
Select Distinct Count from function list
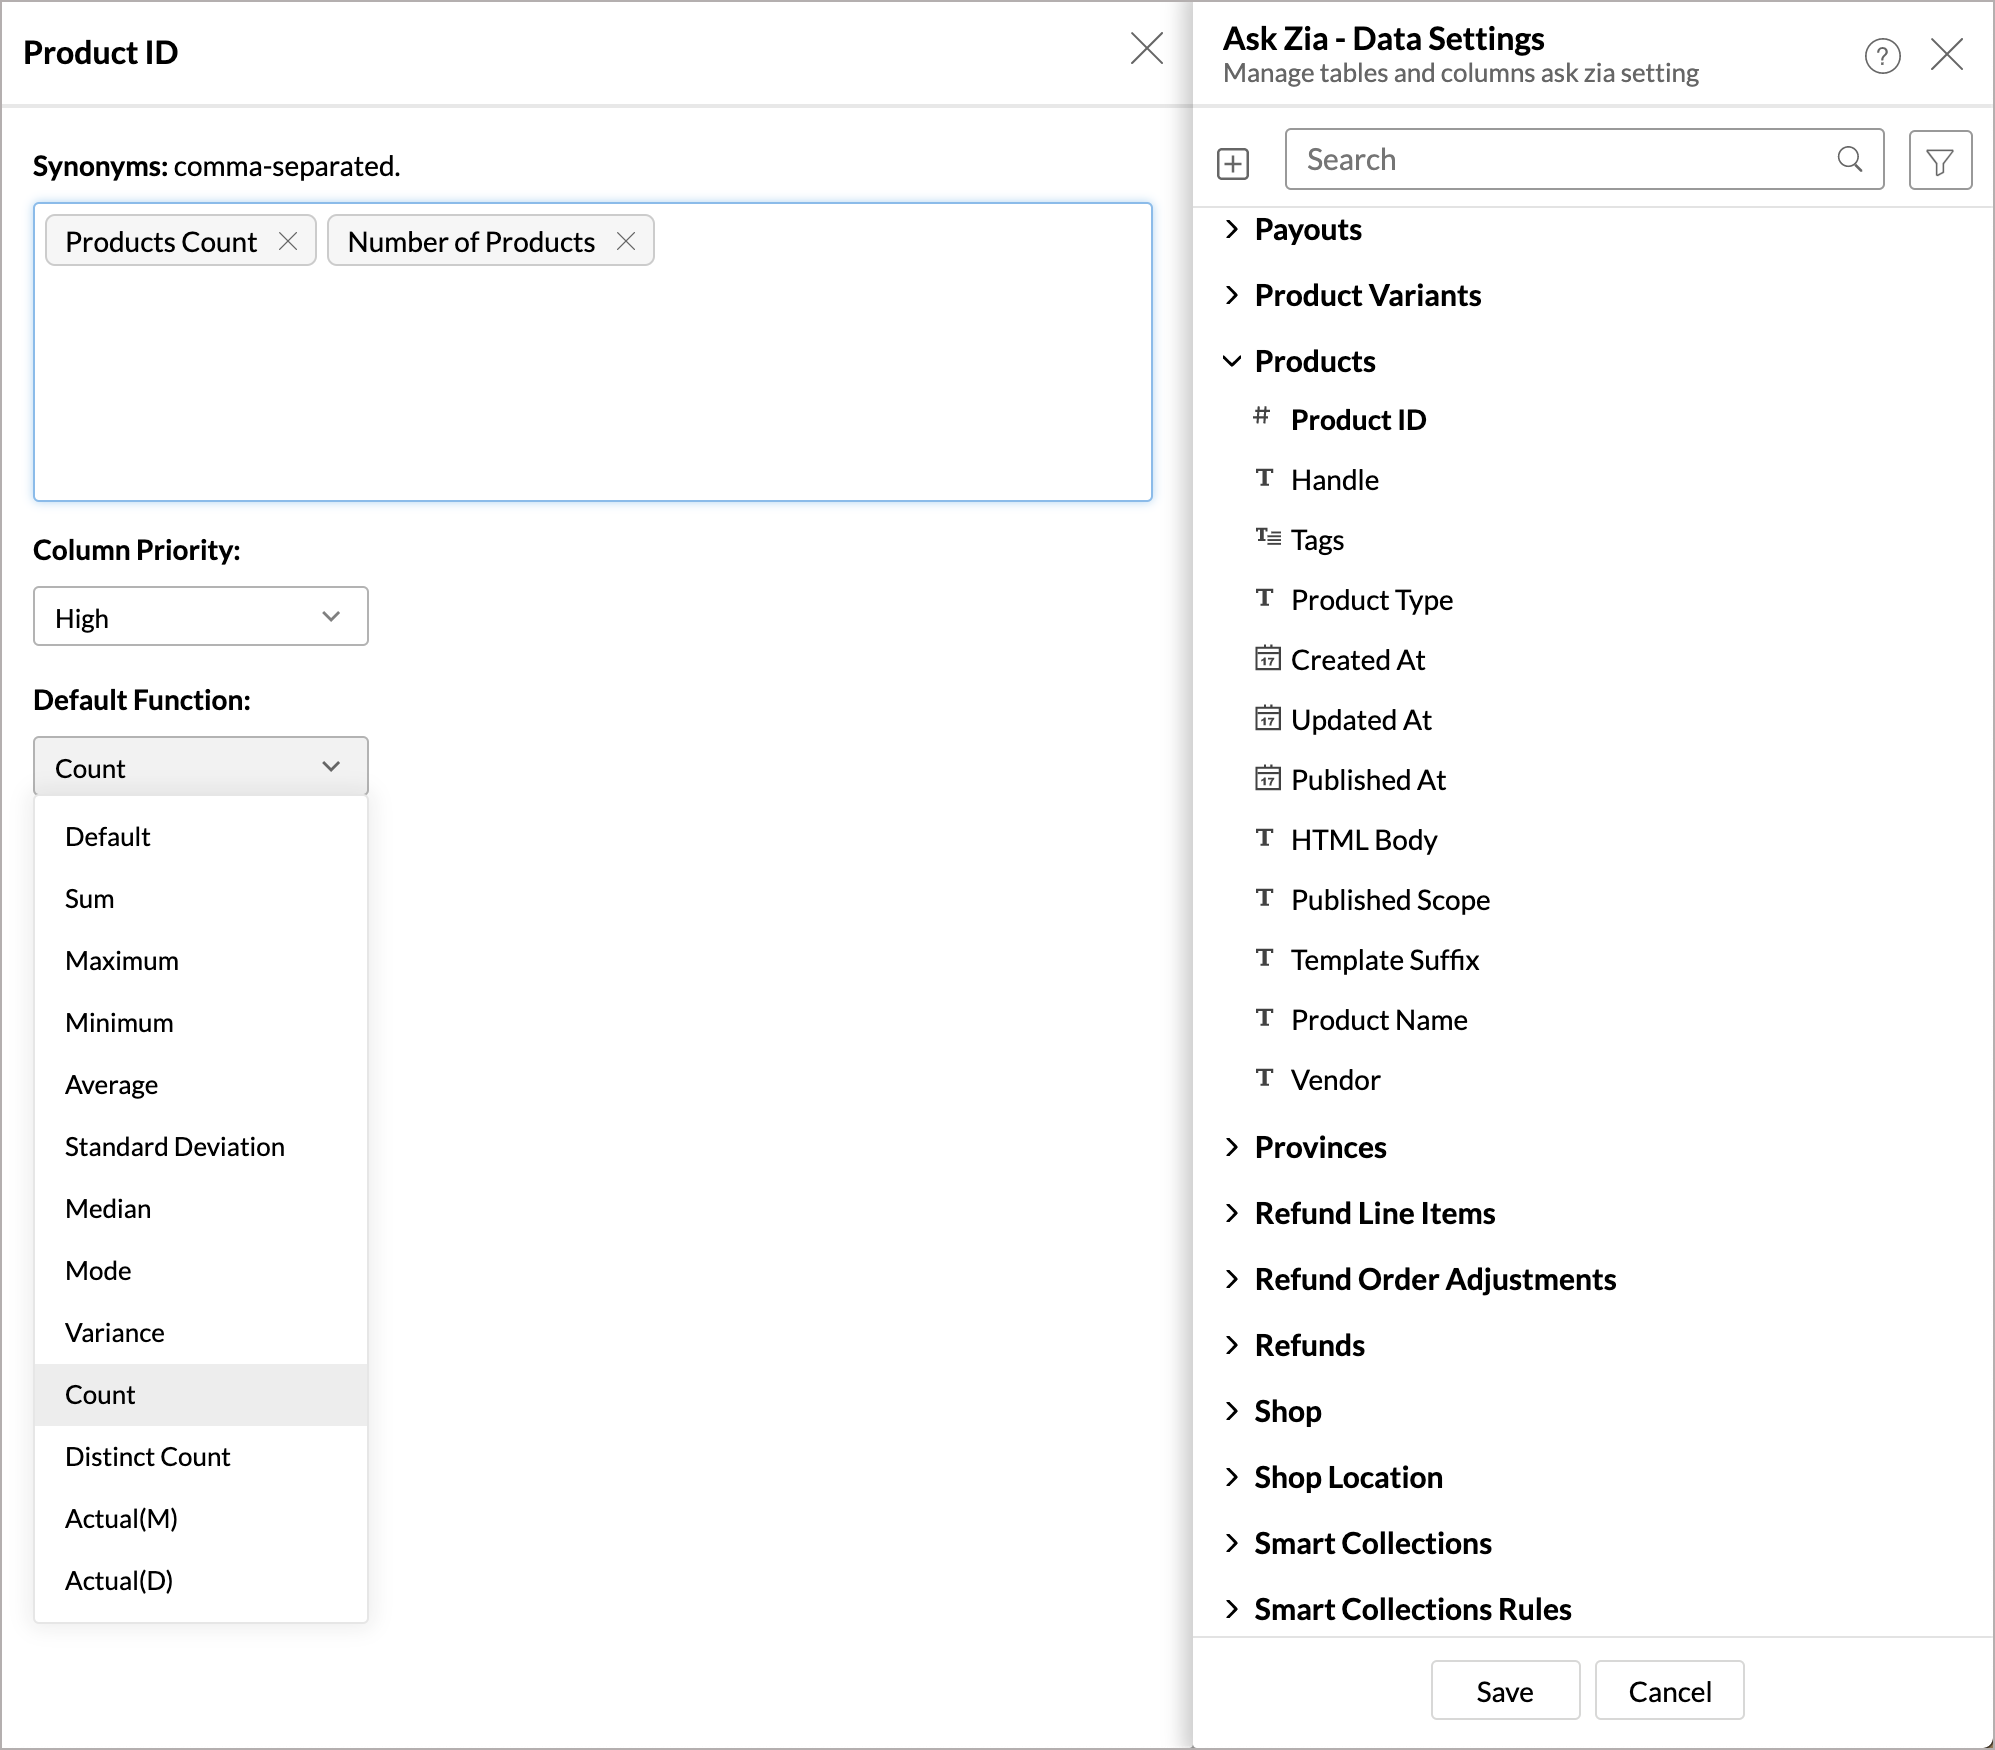(x=148, y=1457)
